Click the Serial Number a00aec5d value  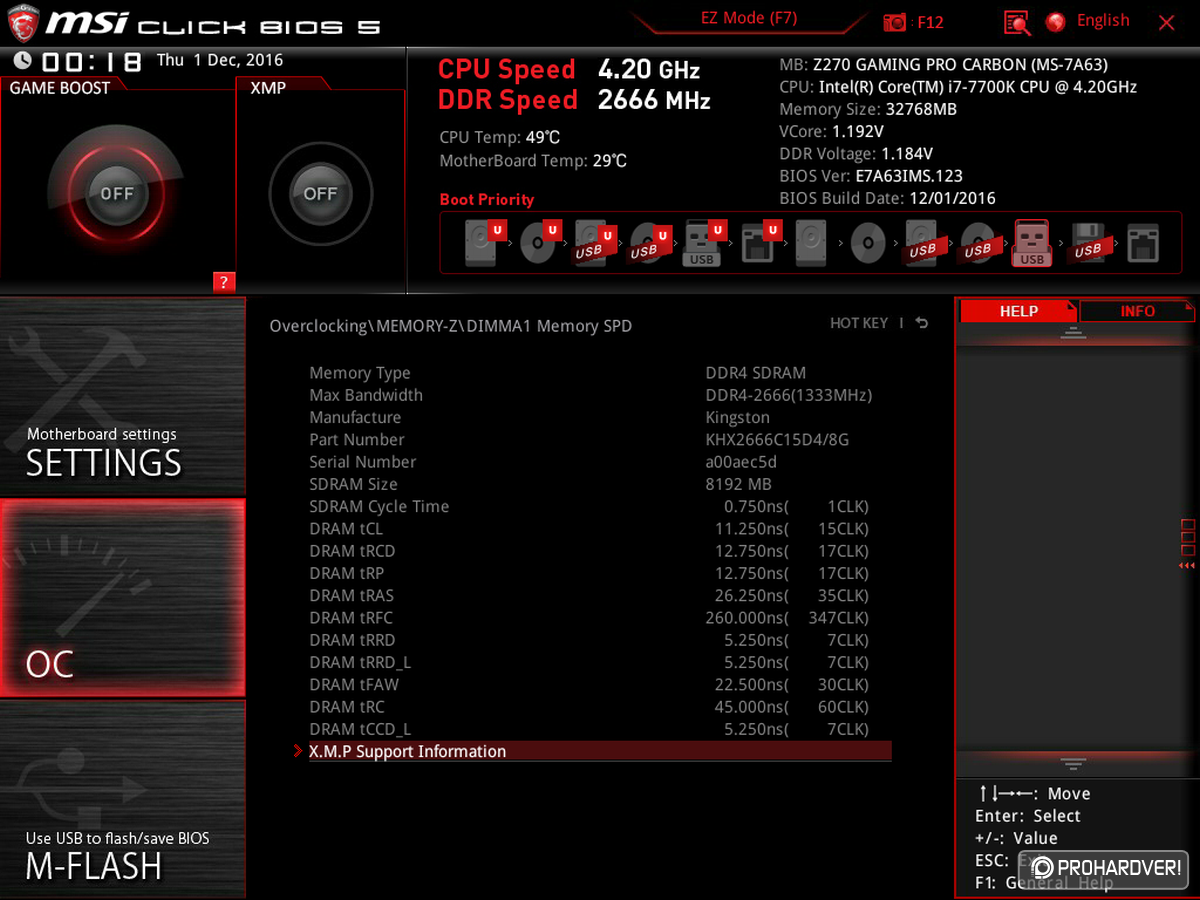741,462
